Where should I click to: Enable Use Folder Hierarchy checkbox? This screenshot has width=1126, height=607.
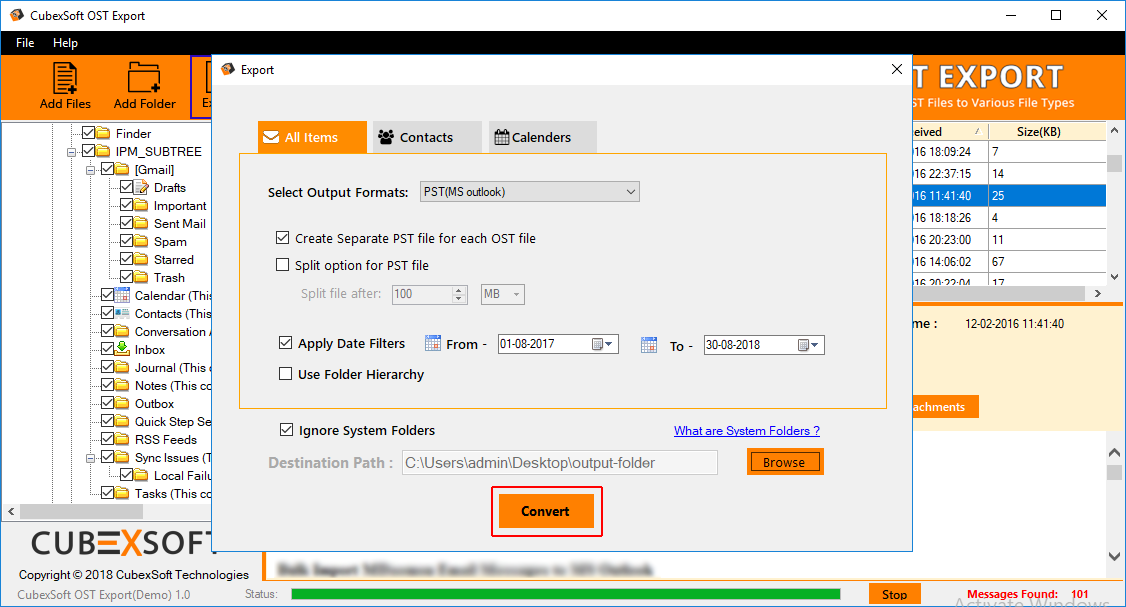(x=286, y=374)
